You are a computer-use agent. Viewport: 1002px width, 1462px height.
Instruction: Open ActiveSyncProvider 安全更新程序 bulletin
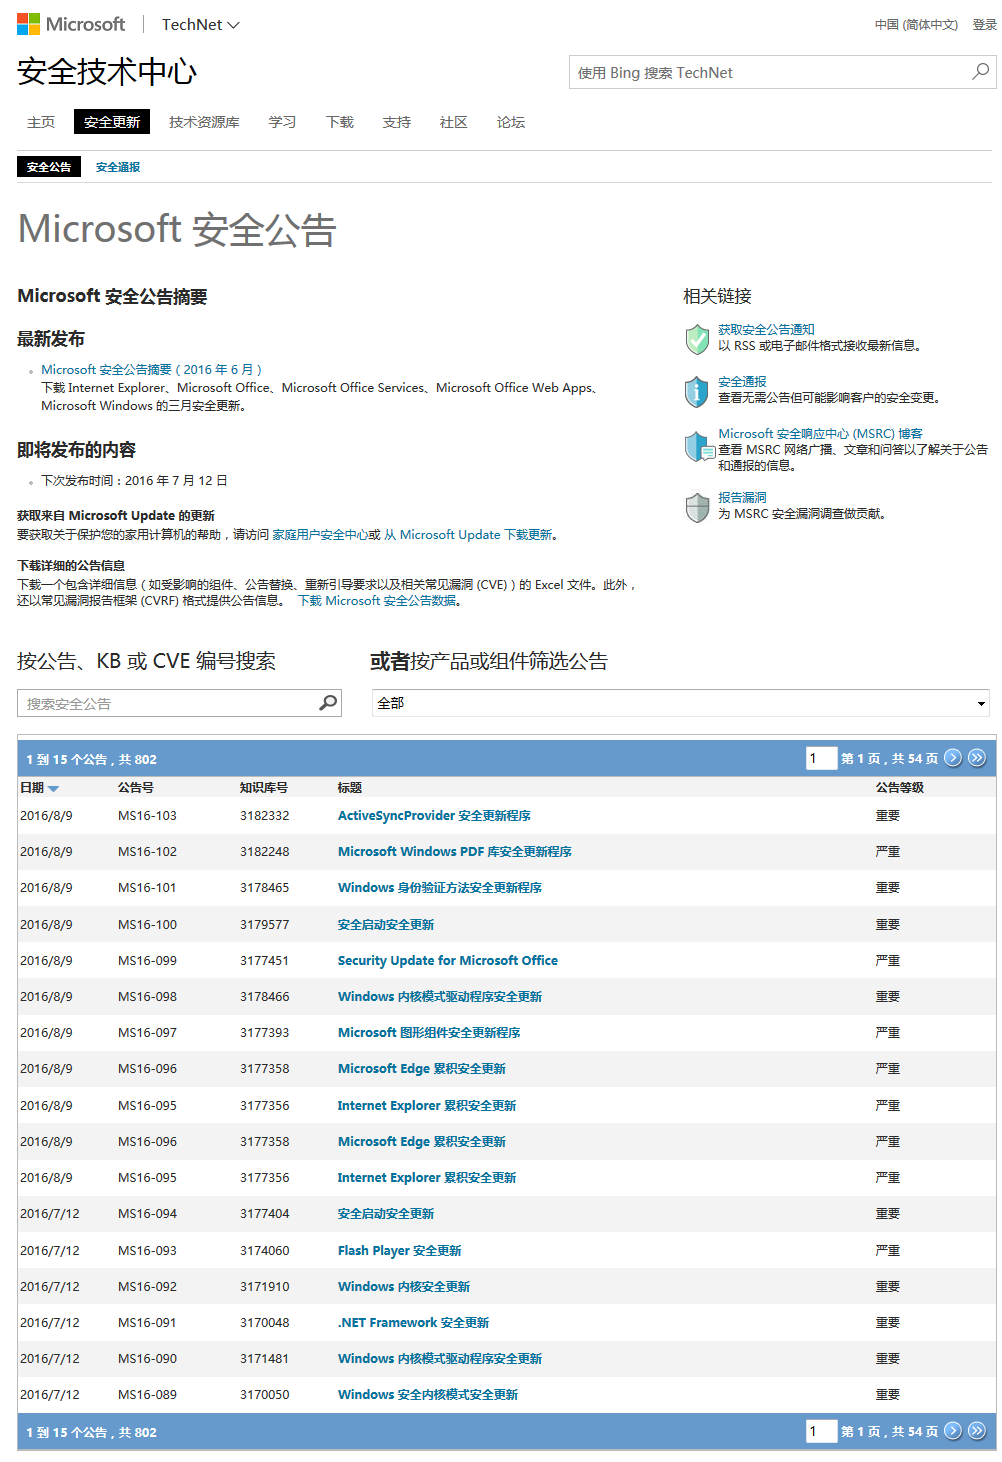click(x=434, y=815)
